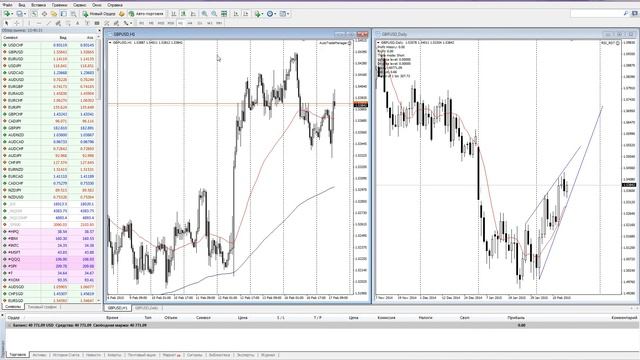The width and height of the screenshot is (640, 360).
Task: Select the text 'A' drawing tool
Action: coord(78,23)
